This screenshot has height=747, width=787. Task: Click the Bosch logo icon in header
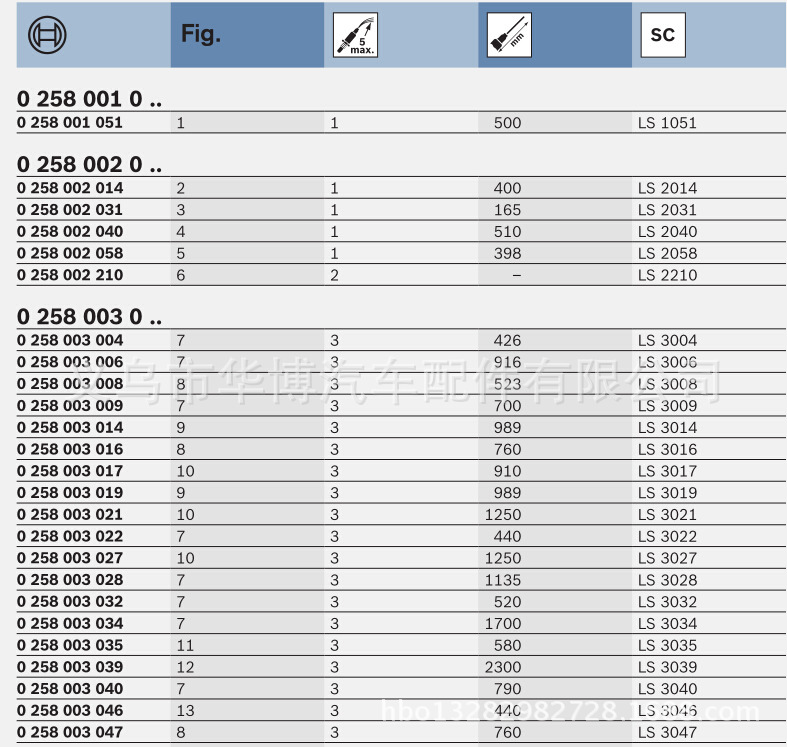pyautogui.click(x=47, y=35)
